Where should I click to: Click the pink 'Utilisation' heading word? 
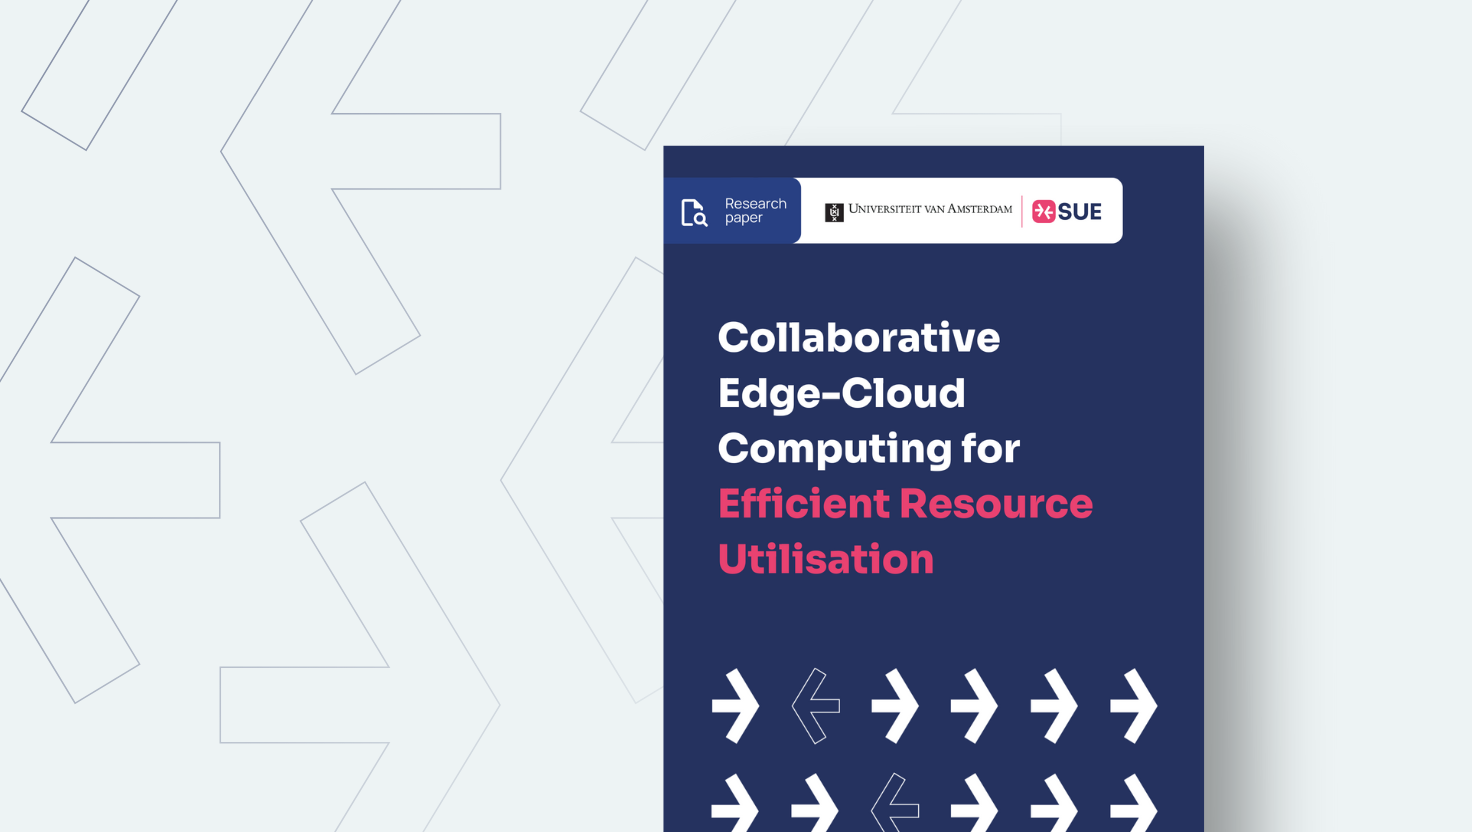coord(826,559)
